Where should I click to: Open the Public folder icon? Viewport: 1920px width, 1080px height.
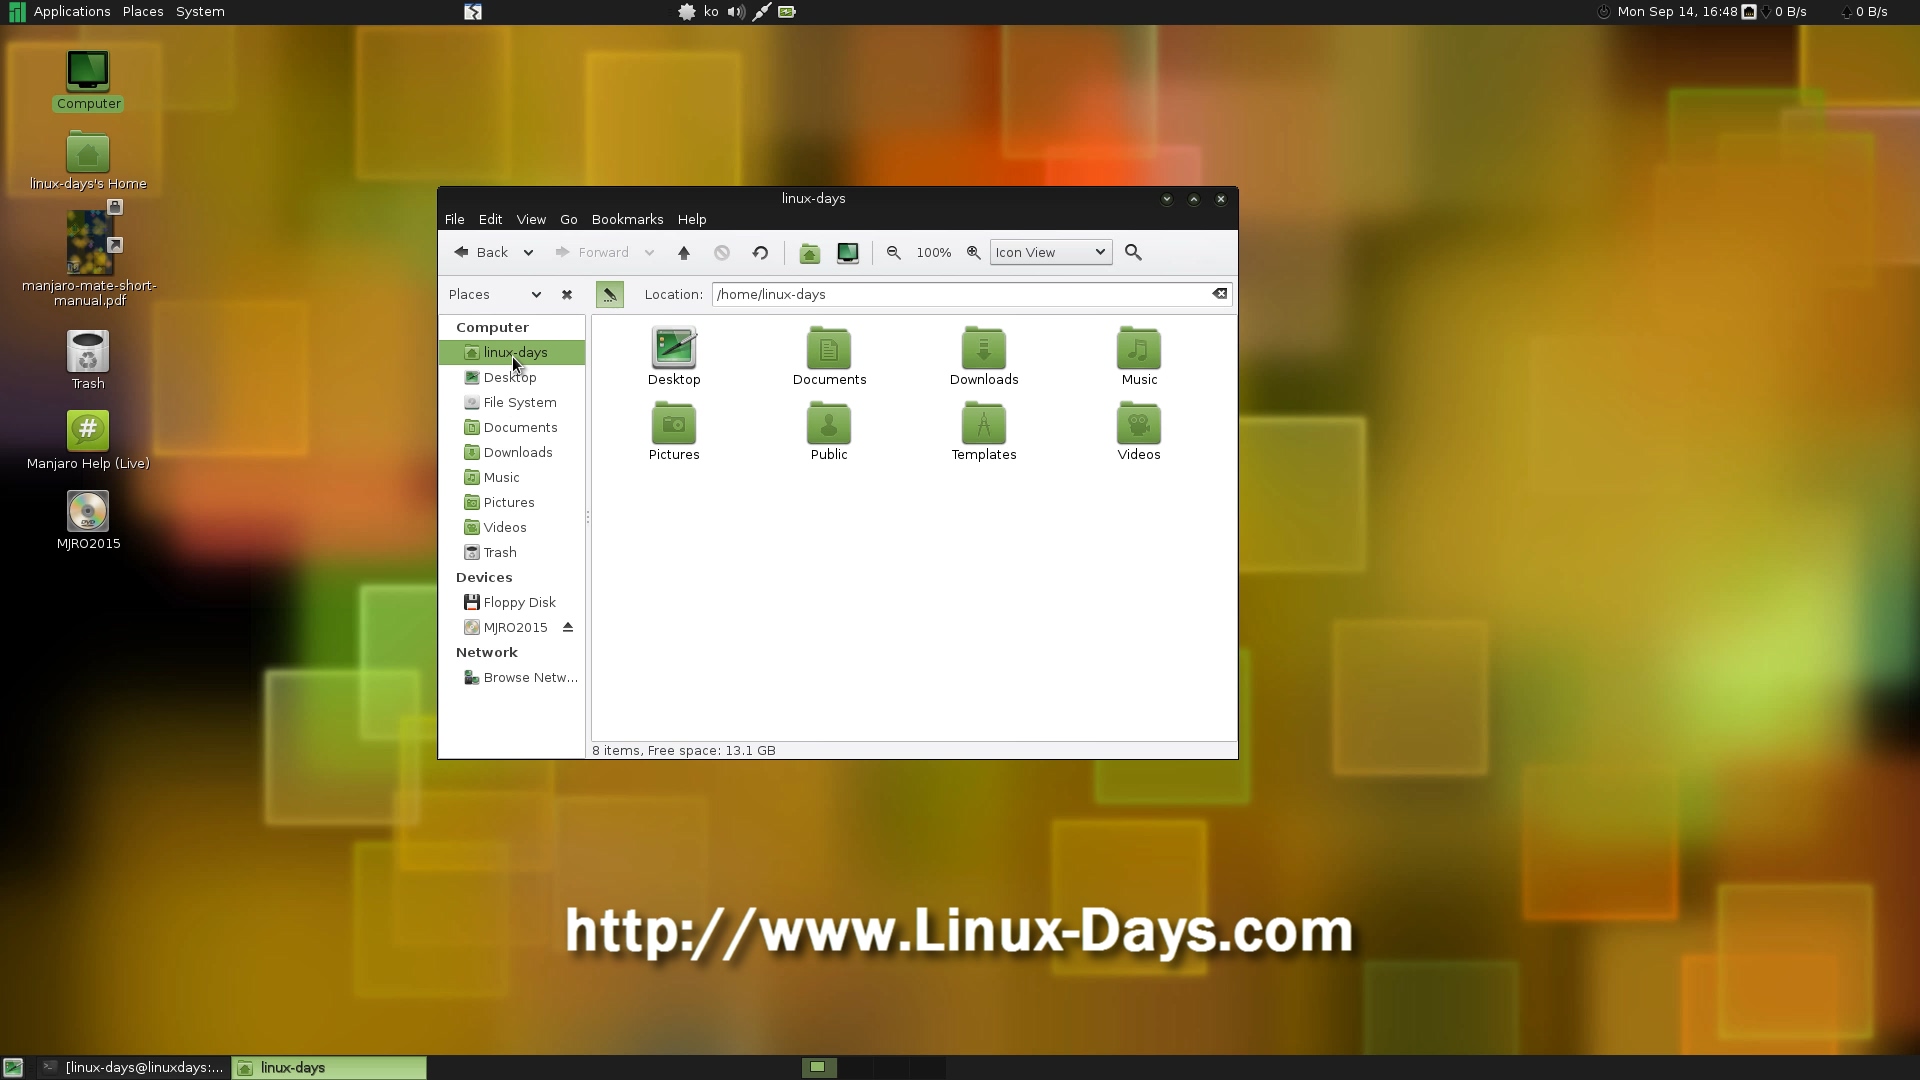(829, 431)
